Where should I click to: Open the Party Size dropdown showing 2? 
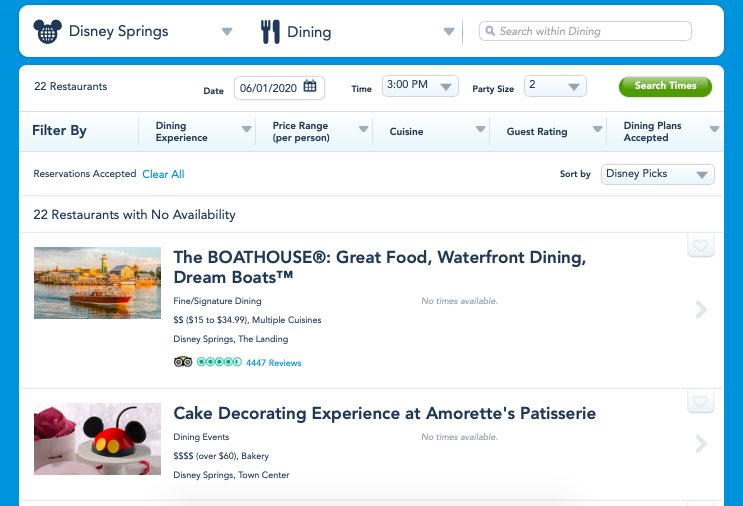(x=555, y=86)
